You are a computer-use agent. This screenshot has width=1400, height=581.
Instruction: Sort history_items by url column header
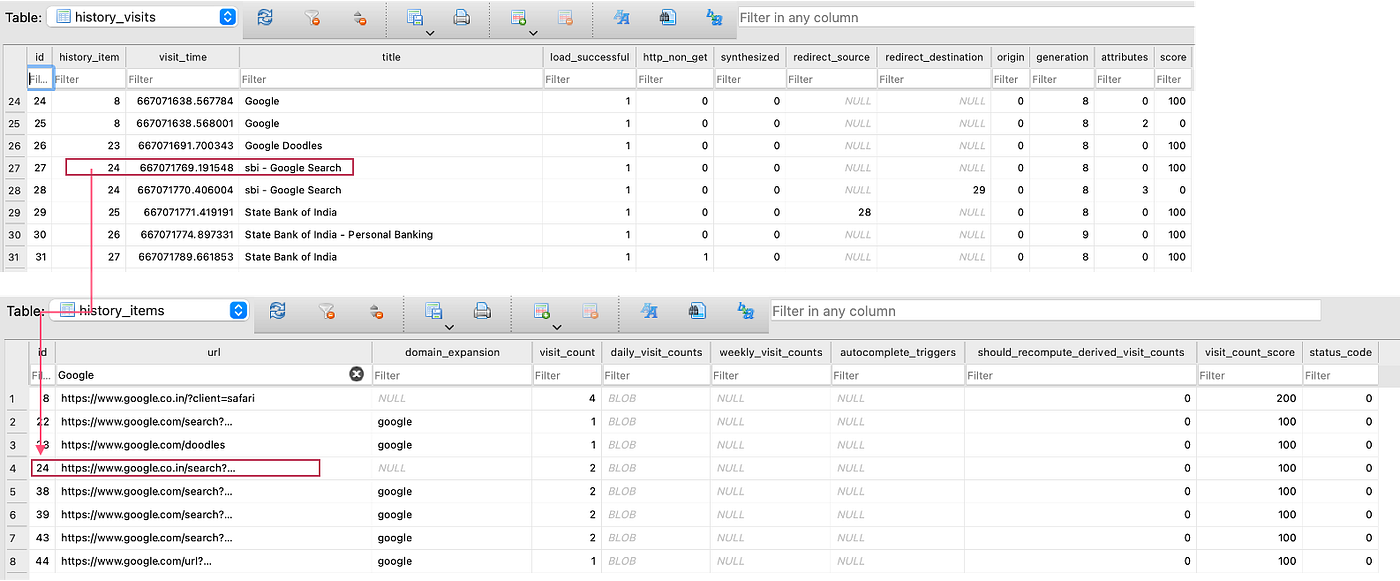click(x=213, y=352)
